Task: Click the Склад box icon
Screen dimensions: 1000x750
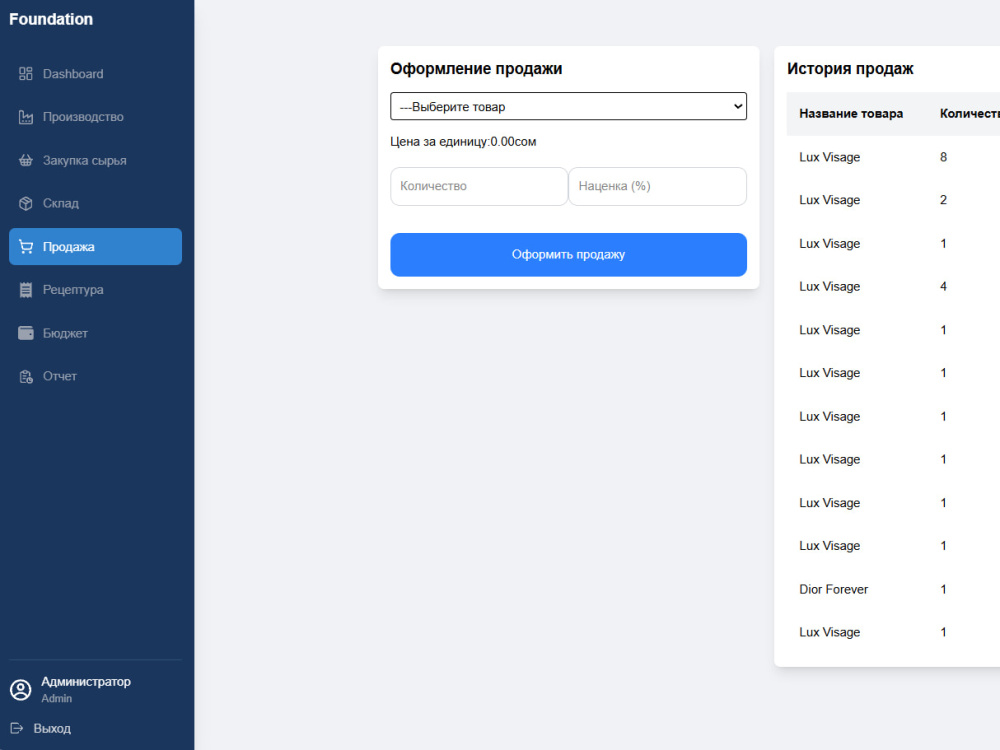Action: pyautogui.click(x=26, y=203)
